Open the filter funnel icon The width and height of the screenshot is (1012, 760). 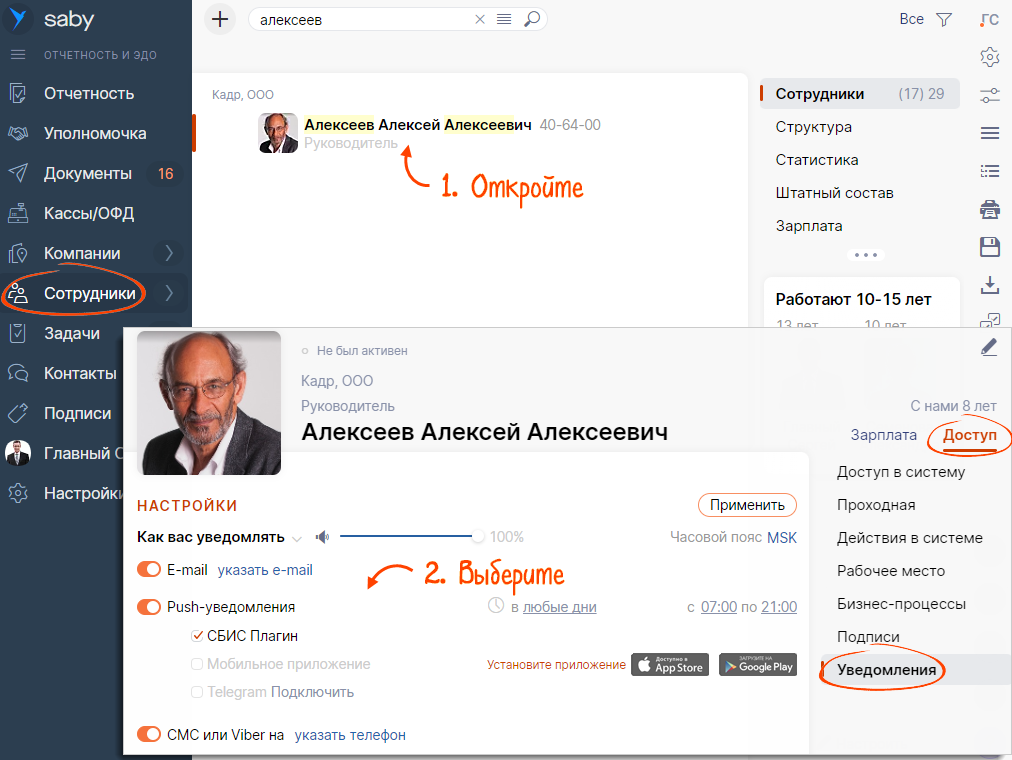coord(944,19)
